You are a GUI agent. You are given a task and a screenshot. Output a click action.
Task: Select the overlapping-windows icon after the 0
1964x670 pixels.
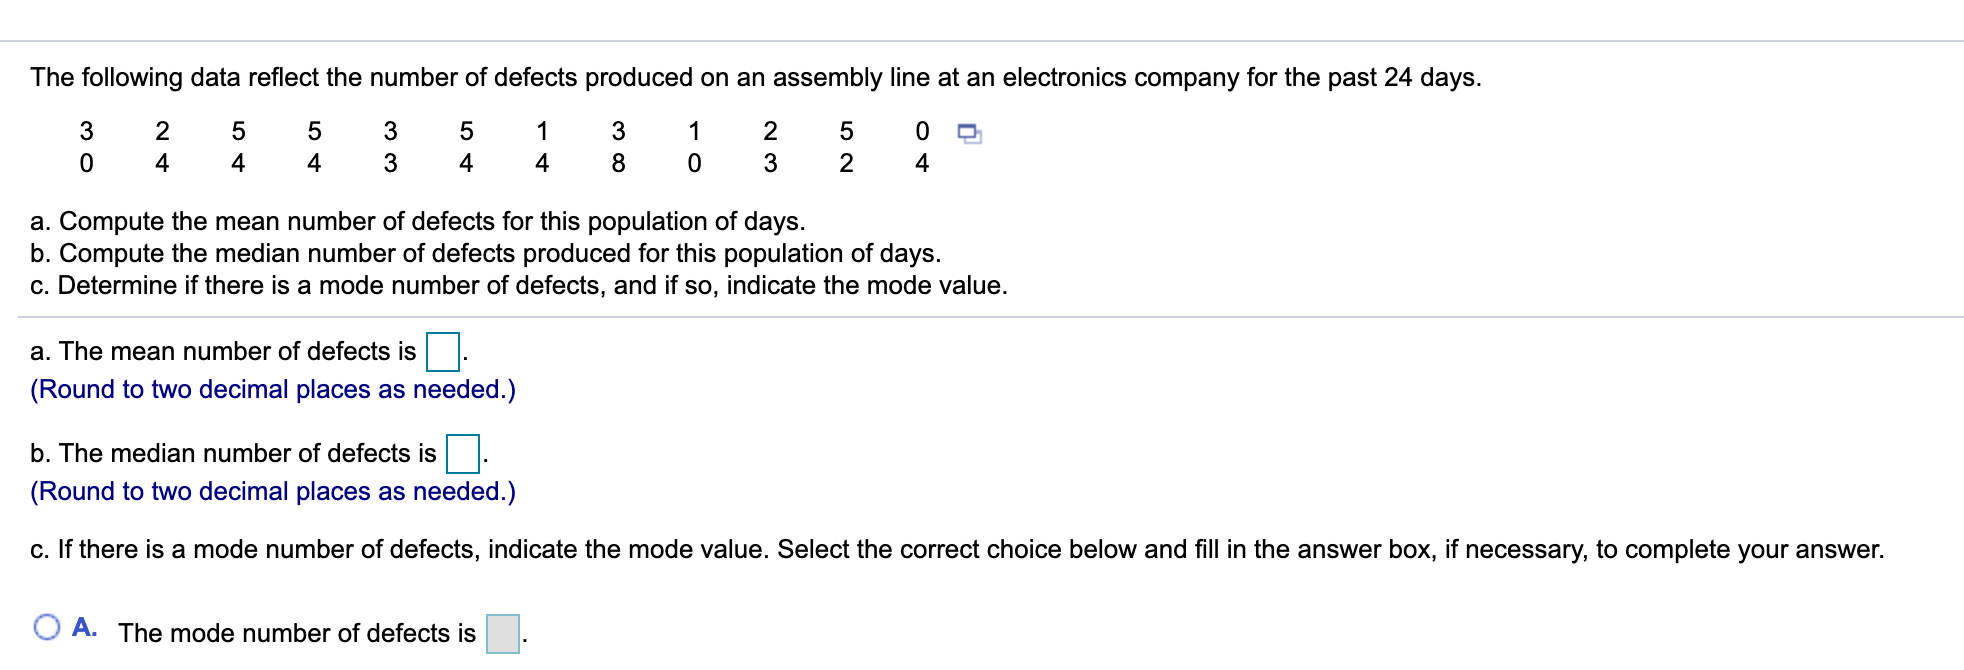point(969,133)
